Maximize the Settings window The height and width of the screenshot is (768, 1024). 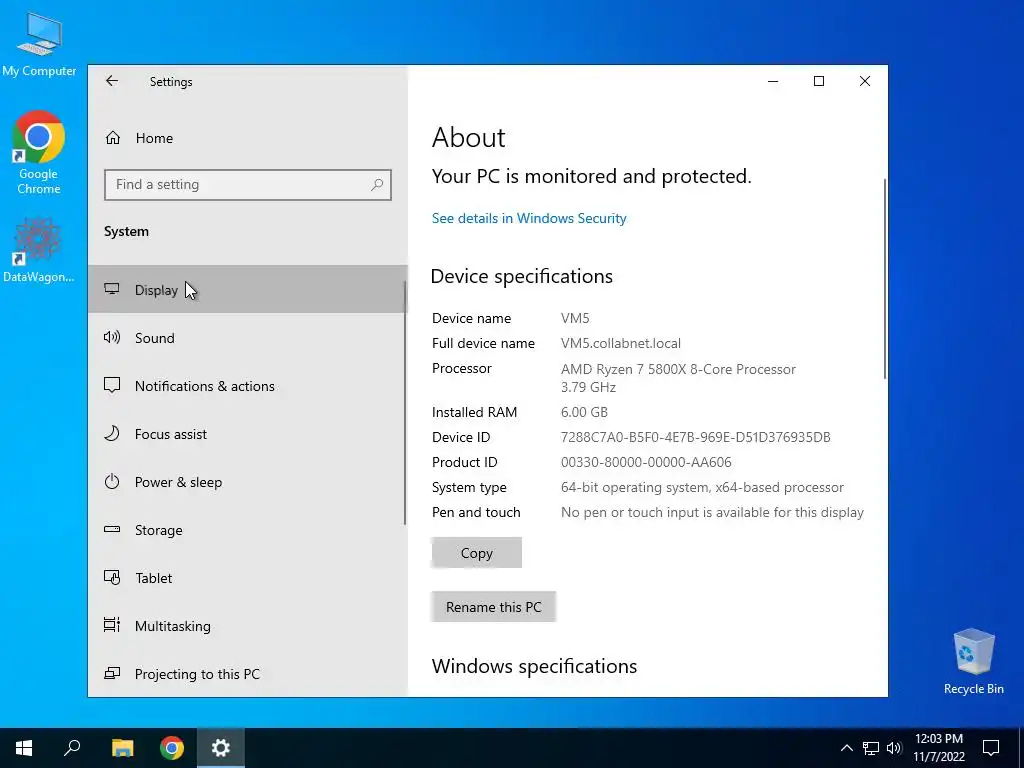(819, 81)
